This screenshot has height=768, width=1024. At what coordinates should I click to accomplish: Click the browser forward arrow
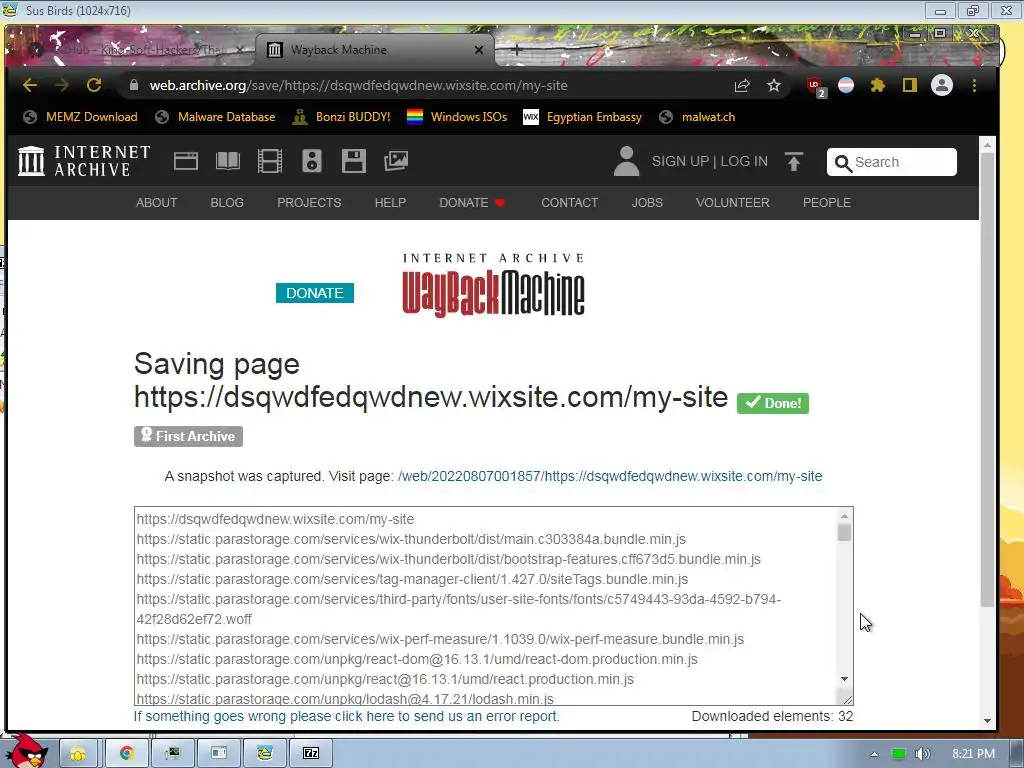[x=62, y=86]
